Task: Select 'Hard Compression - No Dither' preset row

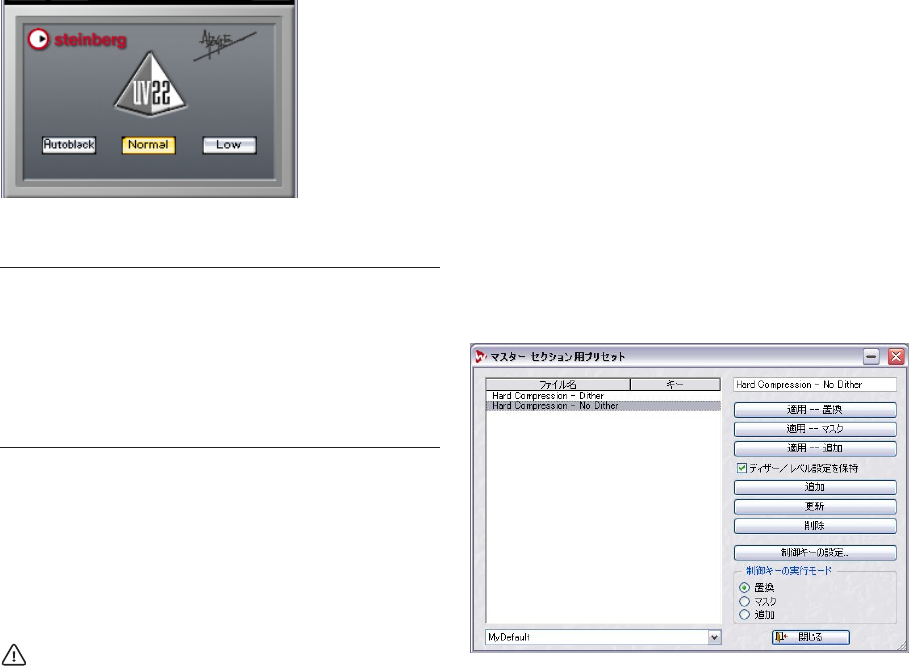Action: pos(603,406)
